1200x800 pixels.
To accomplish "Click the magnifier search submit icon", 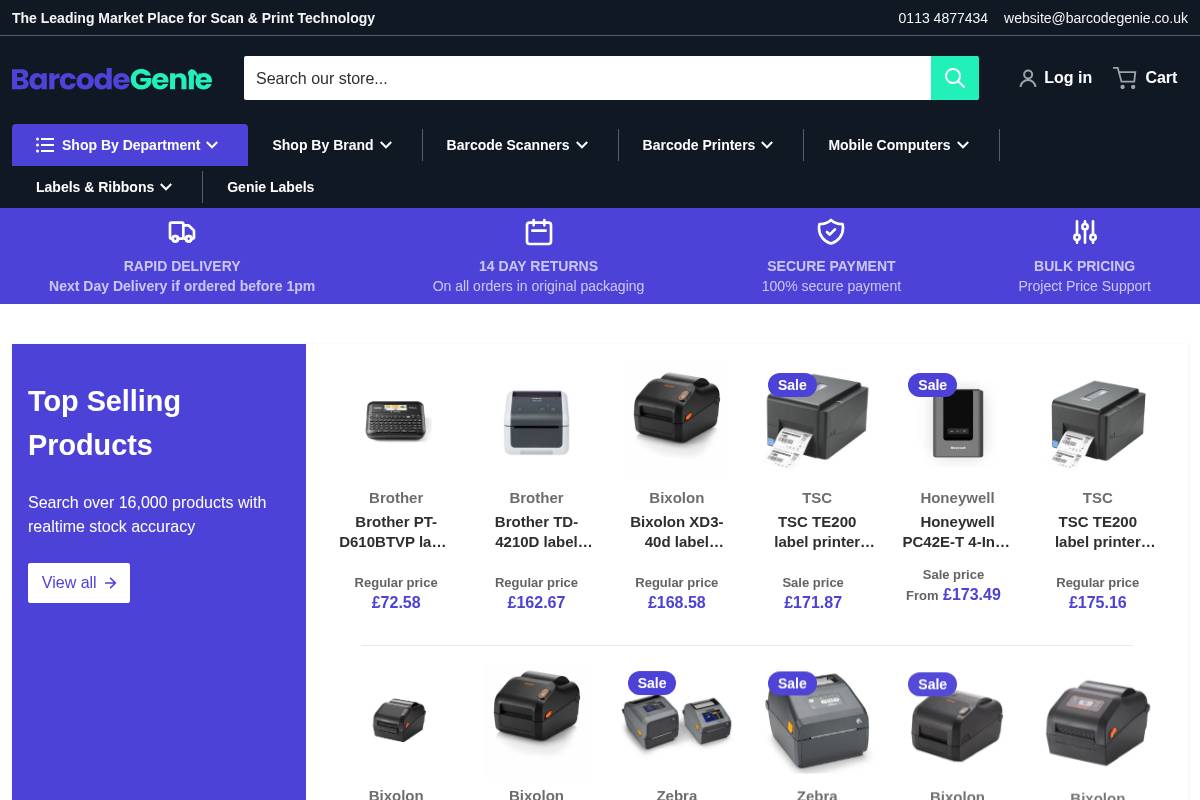I will pyautogui.click(x=955, y=78).
